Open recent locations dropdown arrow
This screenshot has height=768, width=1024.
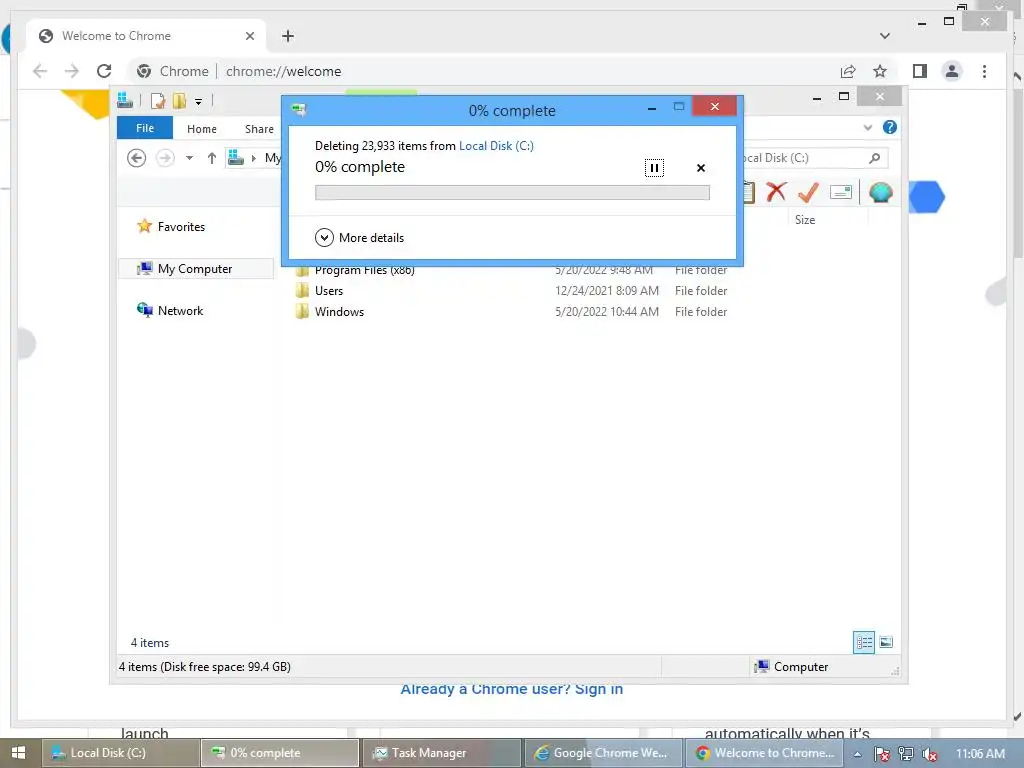(x=189, y=158)
